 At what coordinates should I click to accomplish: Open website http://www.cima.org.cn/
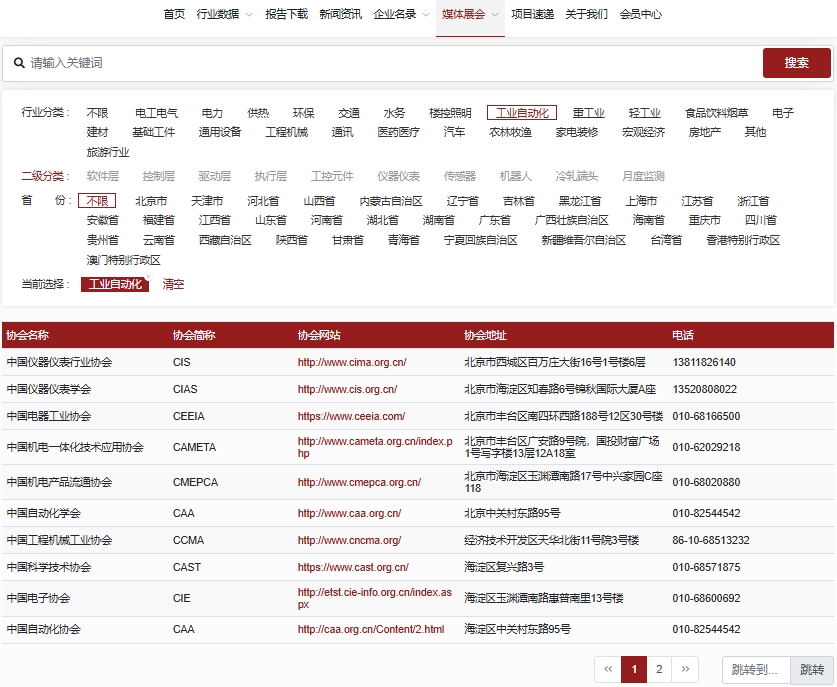[x=352, y=362]
